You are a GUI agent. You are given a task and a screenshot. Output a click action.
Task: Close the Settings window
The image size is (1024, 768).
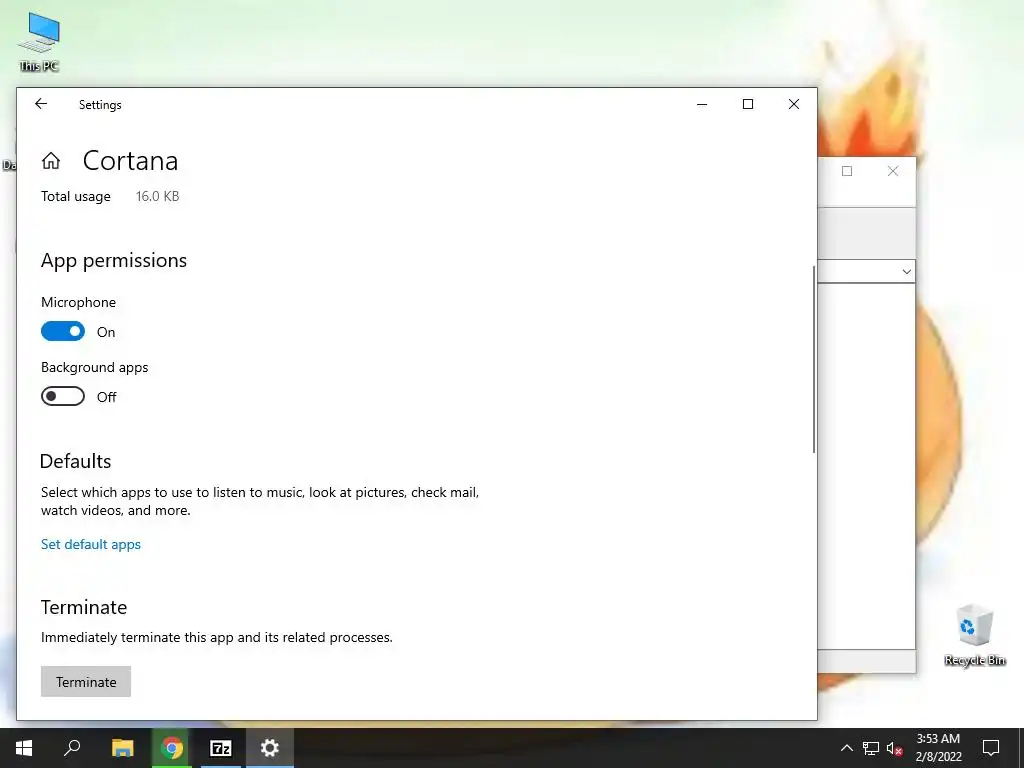pyautogui.click(x=793, y=104)
